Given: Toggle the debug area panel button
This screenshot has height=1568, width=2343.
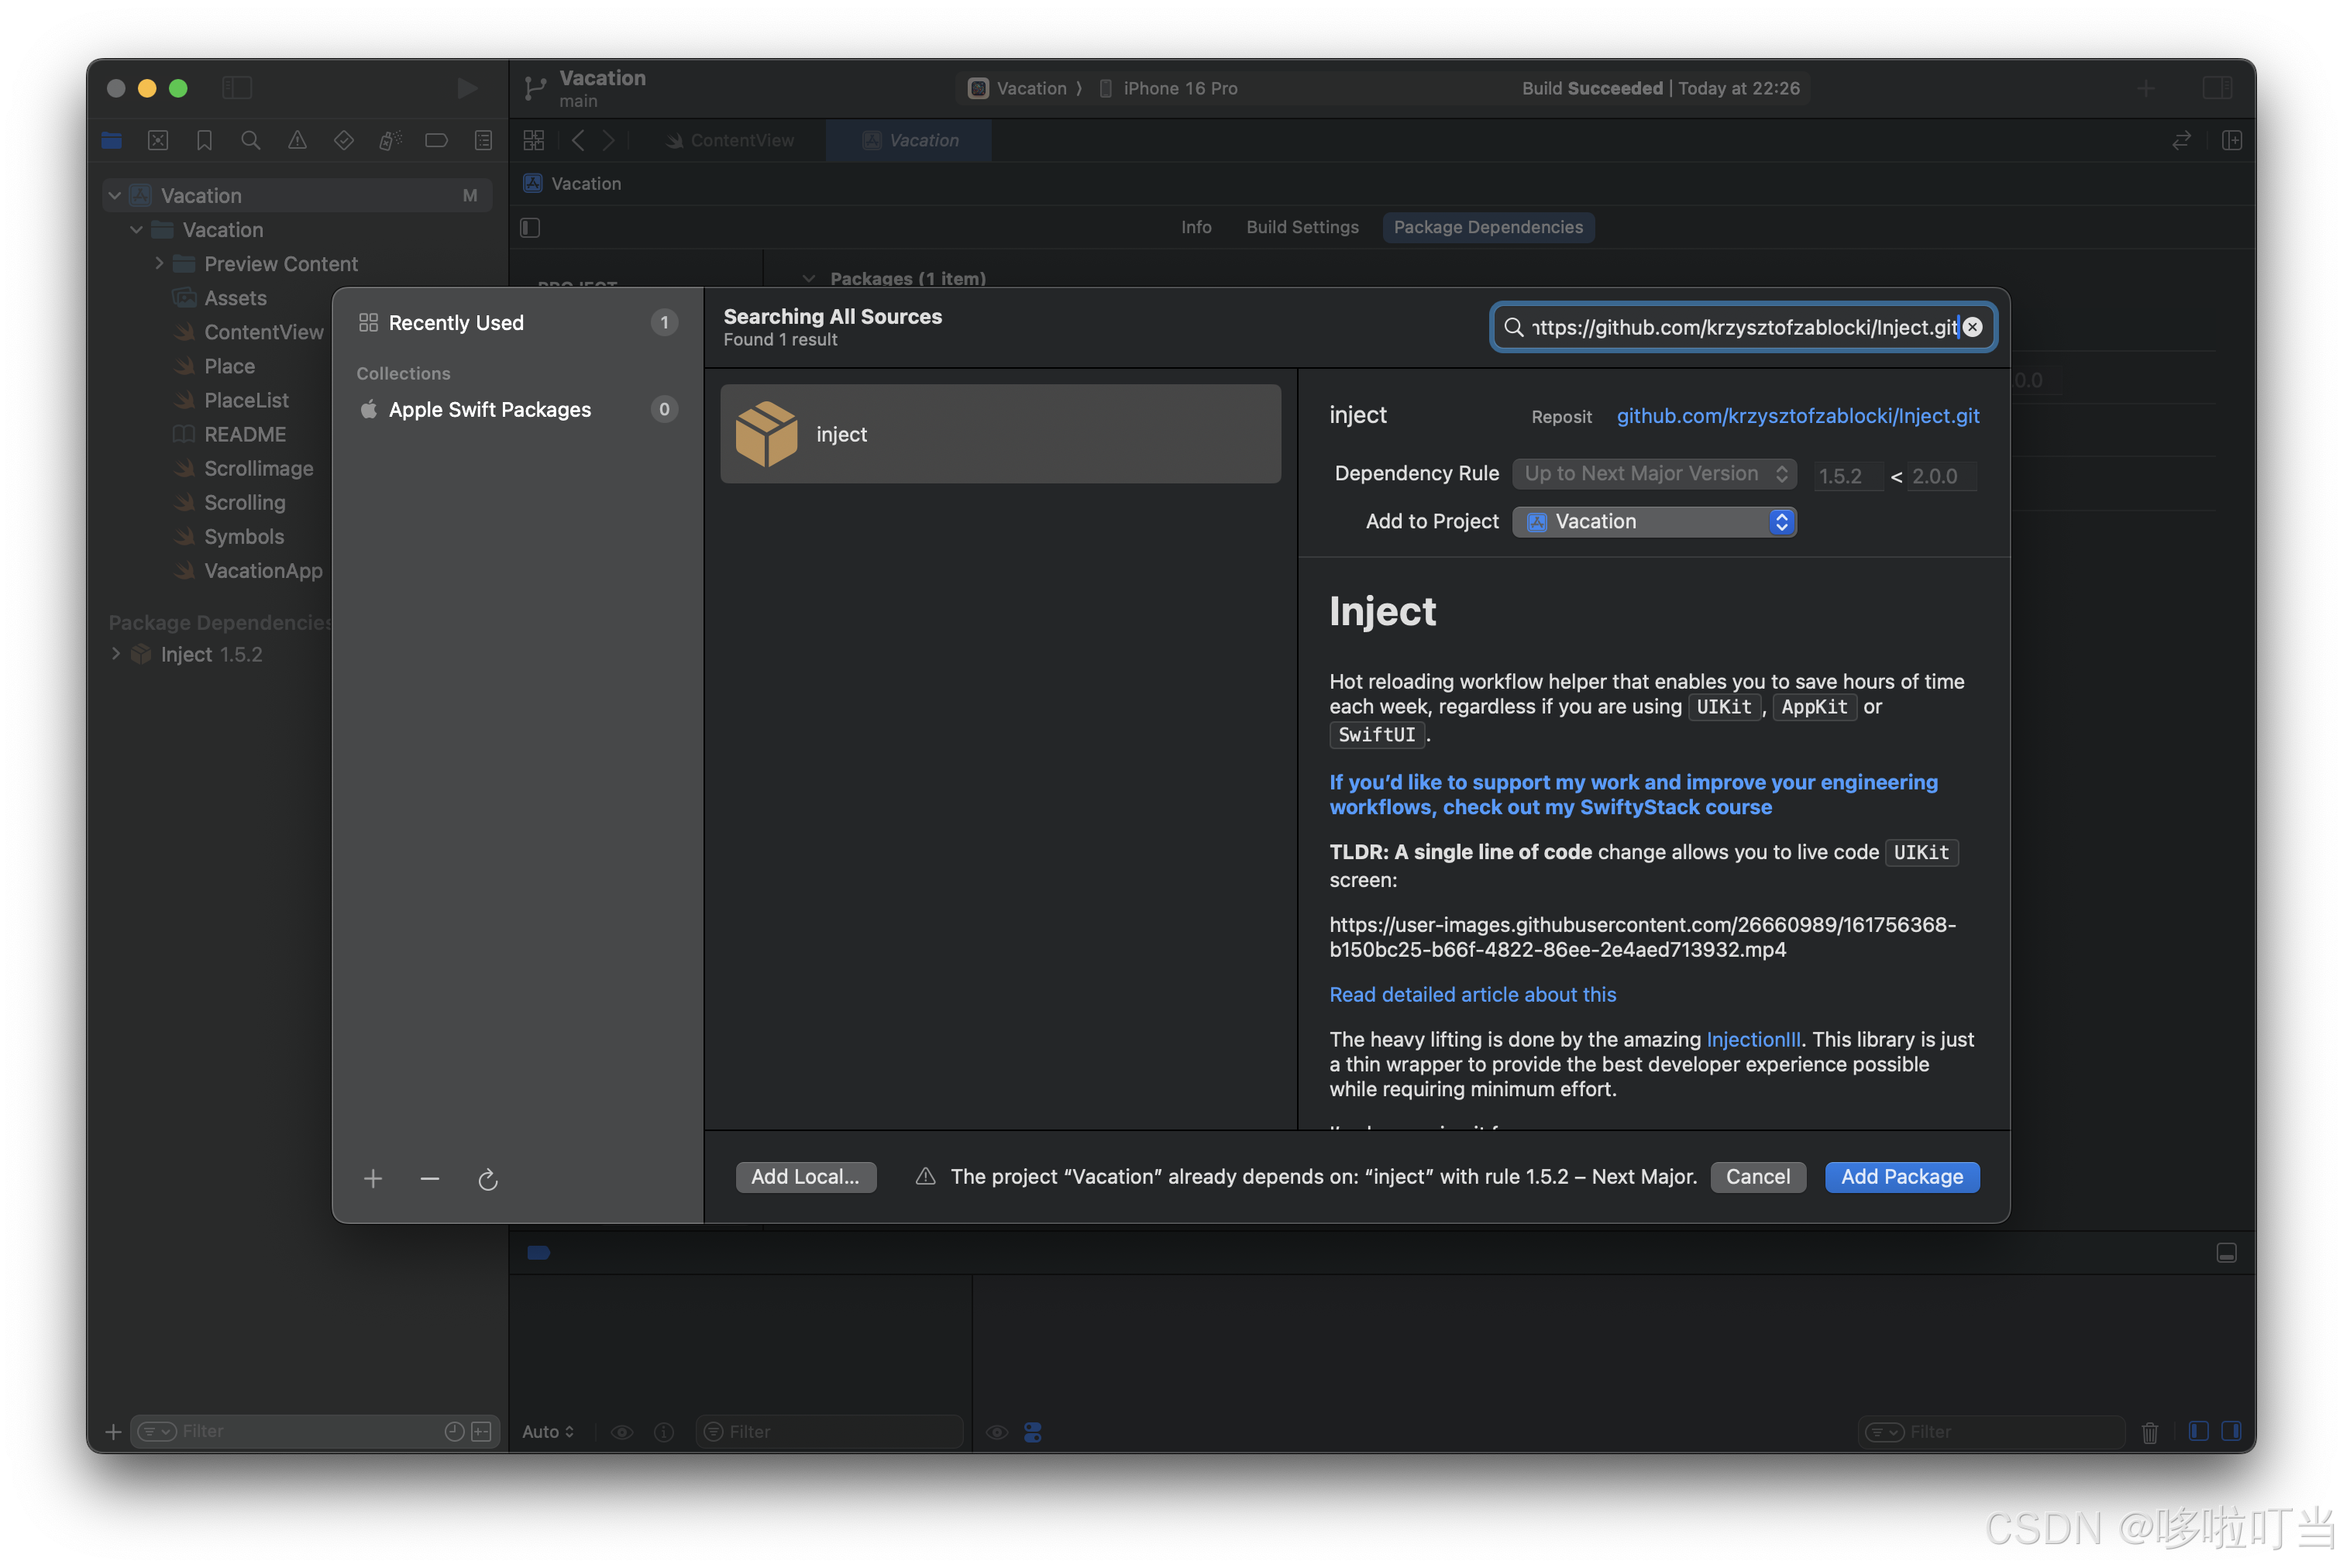Looking at the screenshot, I should 2226,1253.
